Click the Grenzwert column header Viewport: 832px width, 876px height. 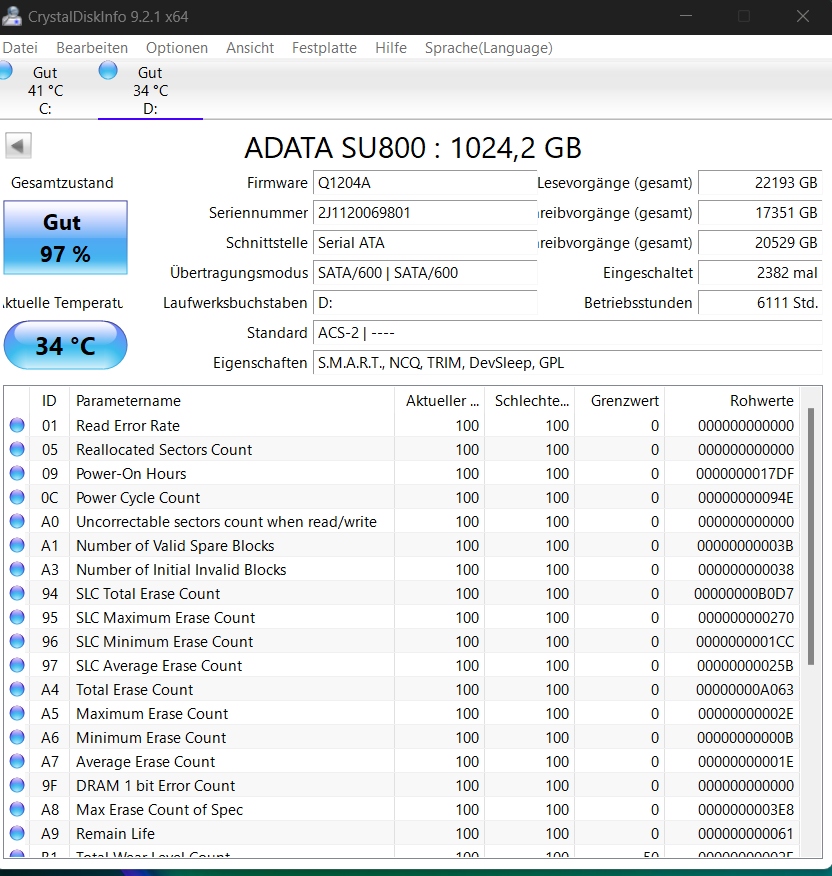point(620,401)
